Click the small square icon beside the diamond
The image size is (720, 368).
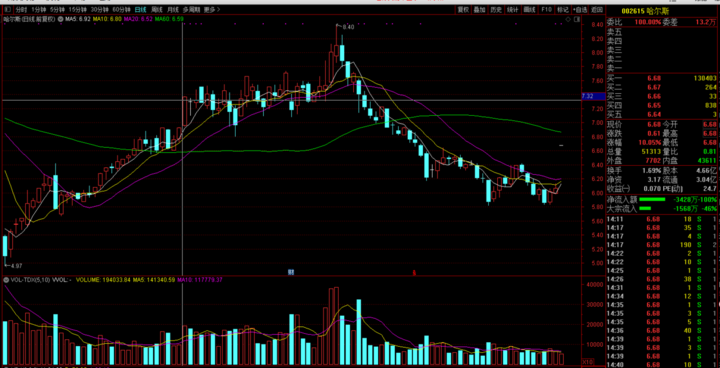point(576,19)
